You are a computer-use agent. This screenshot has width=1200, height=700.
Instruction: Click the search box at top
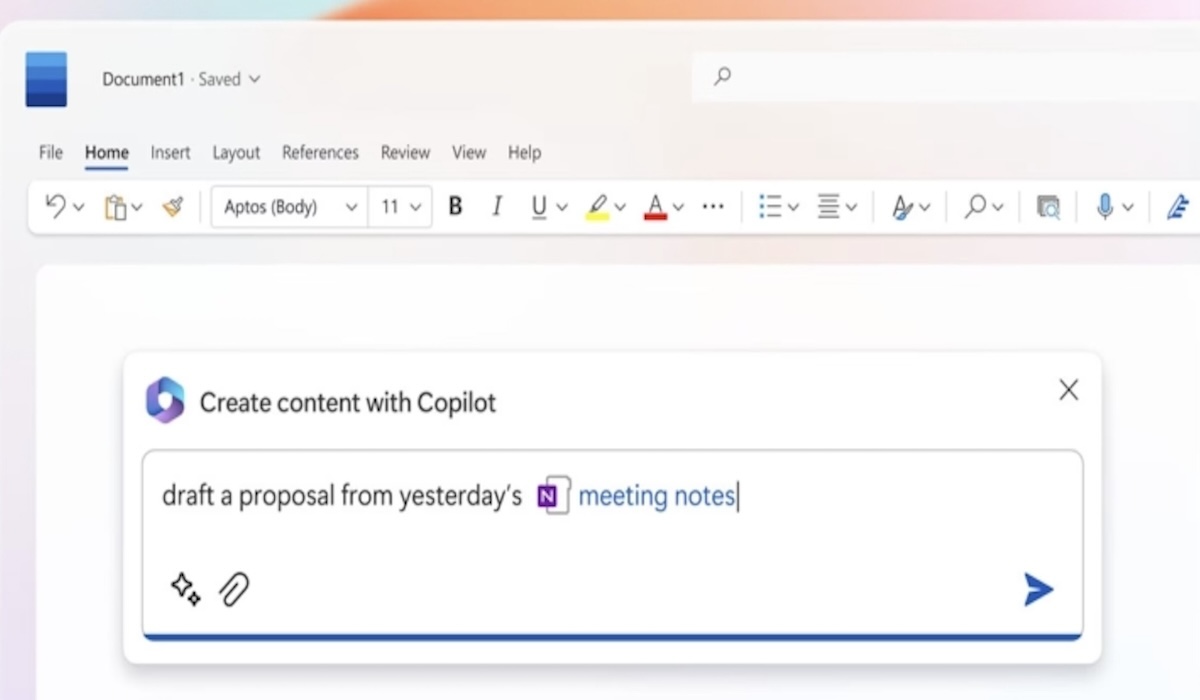(946, 76)
